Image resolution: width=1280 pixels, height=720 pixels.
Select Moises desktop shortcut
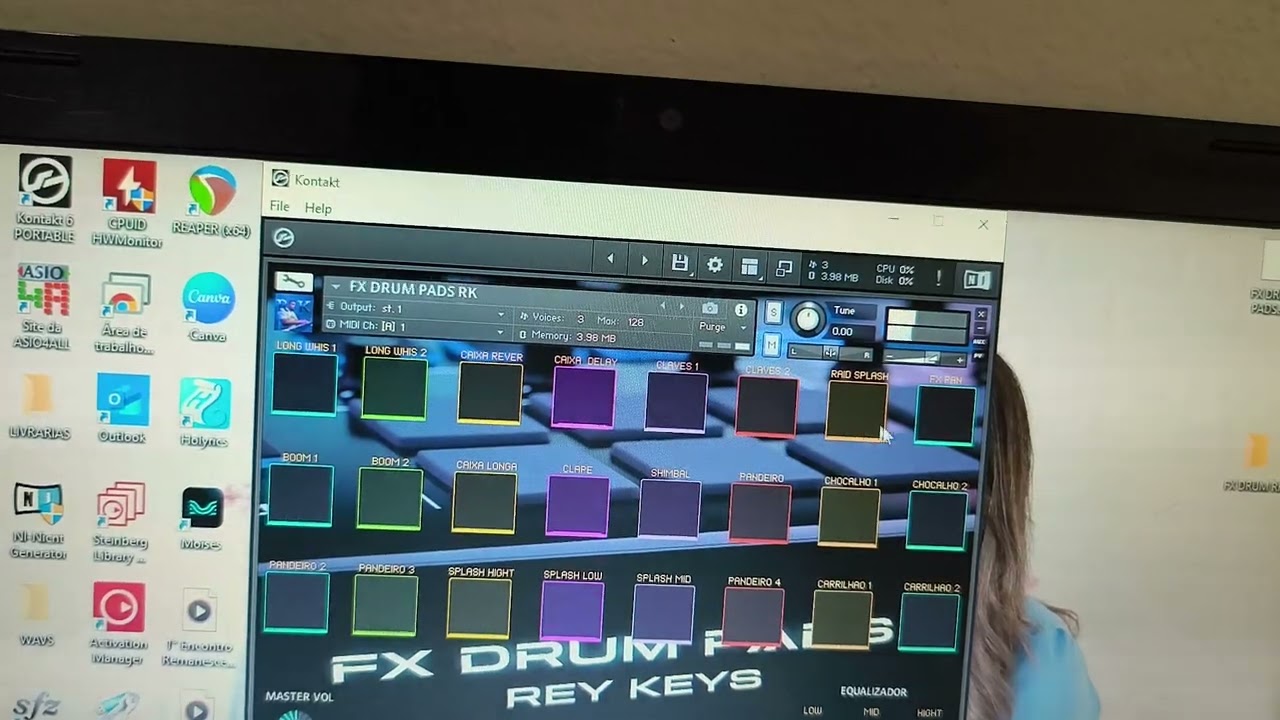tap(201, 519)
